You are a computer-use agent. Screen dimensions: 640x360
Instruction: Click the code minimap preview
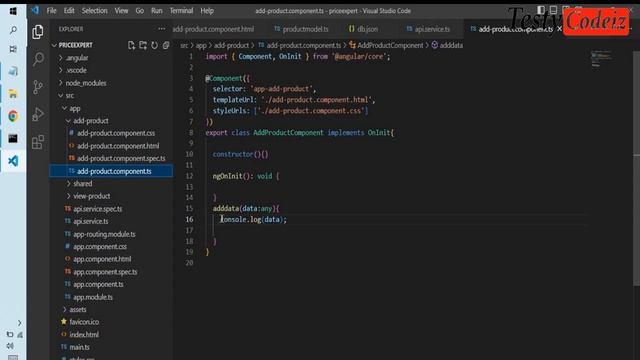[601, 59]
